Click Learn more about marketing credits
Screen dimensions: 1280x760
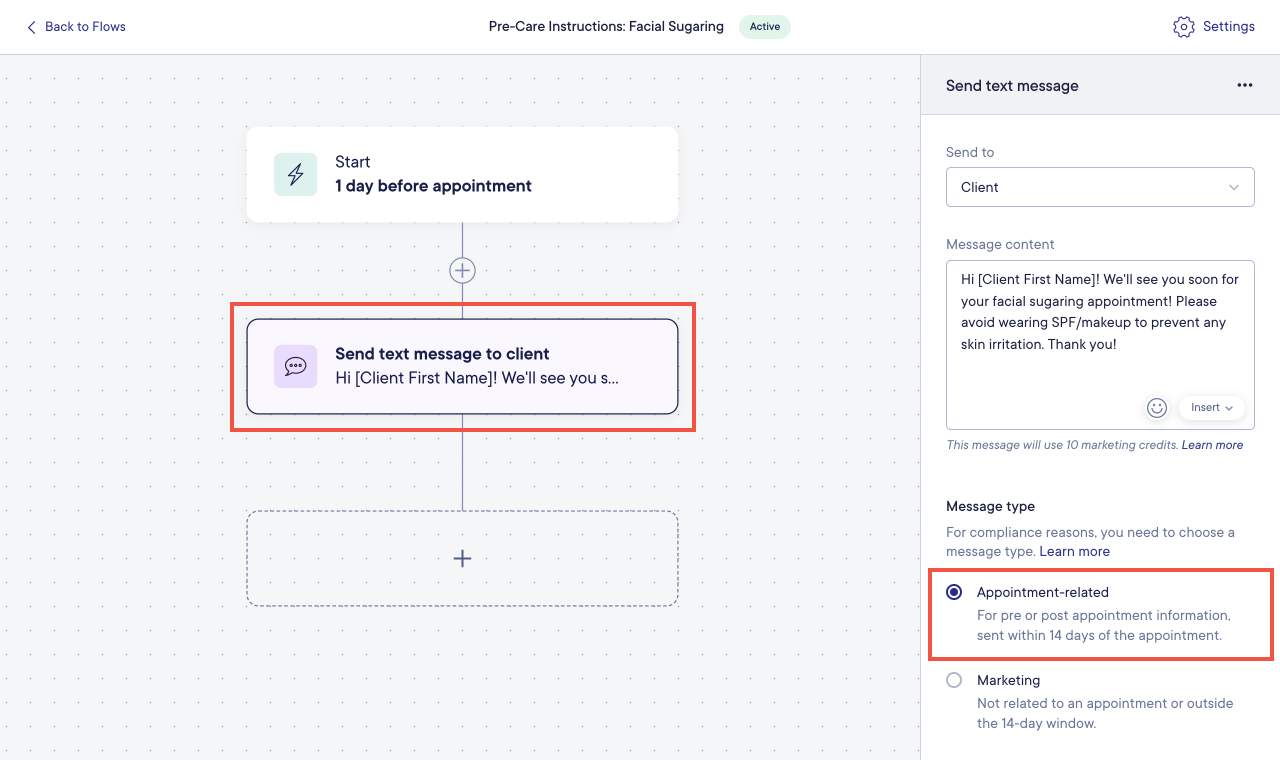coord(1212,445)
